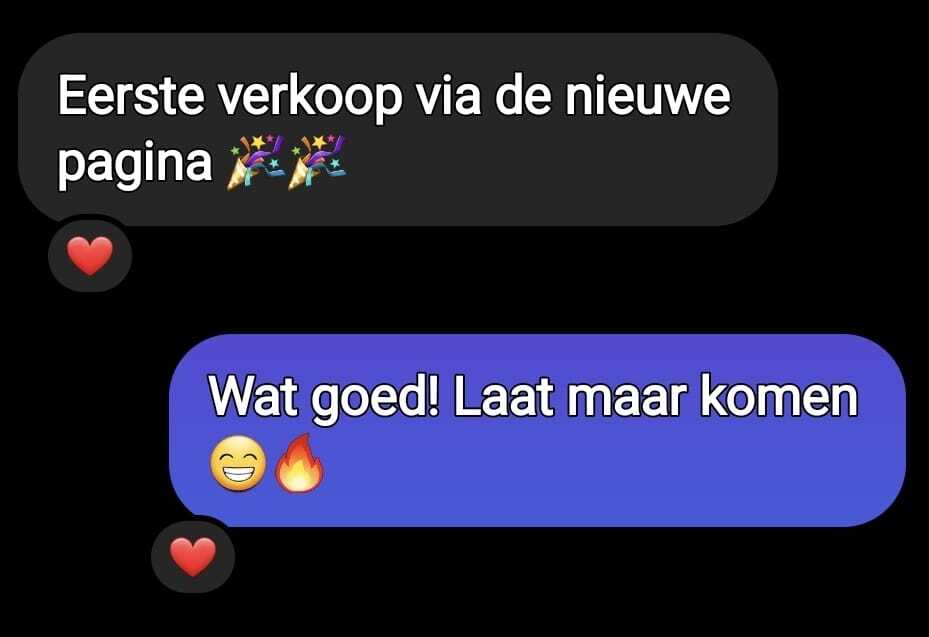
Task: Click the word 'de' in gray bubble
Action: coord(523,95)
